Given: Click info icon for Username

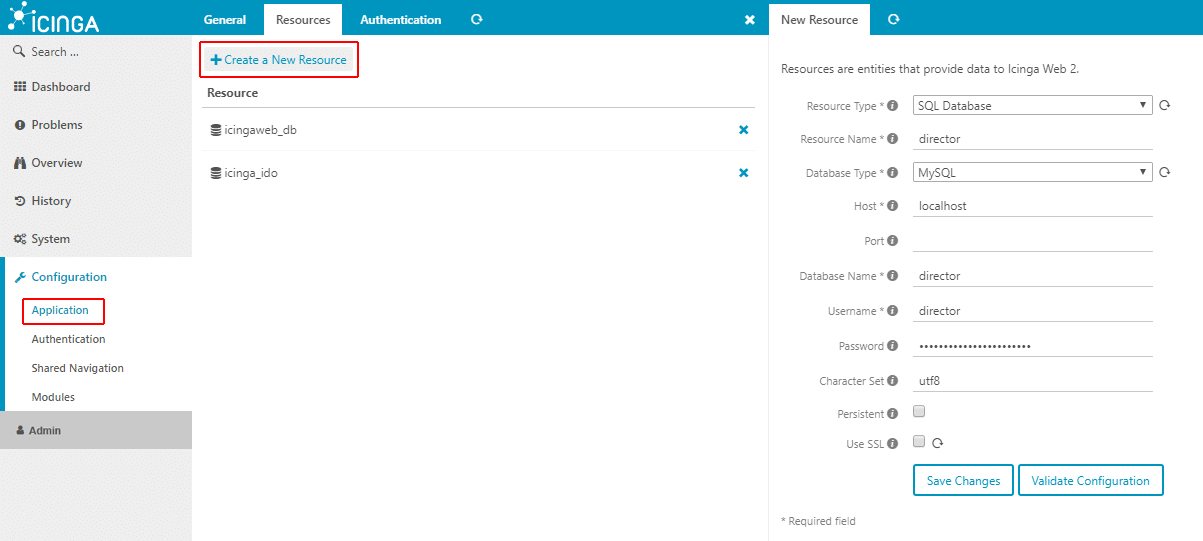Looking at the screenshot, I should click(892, 311).
